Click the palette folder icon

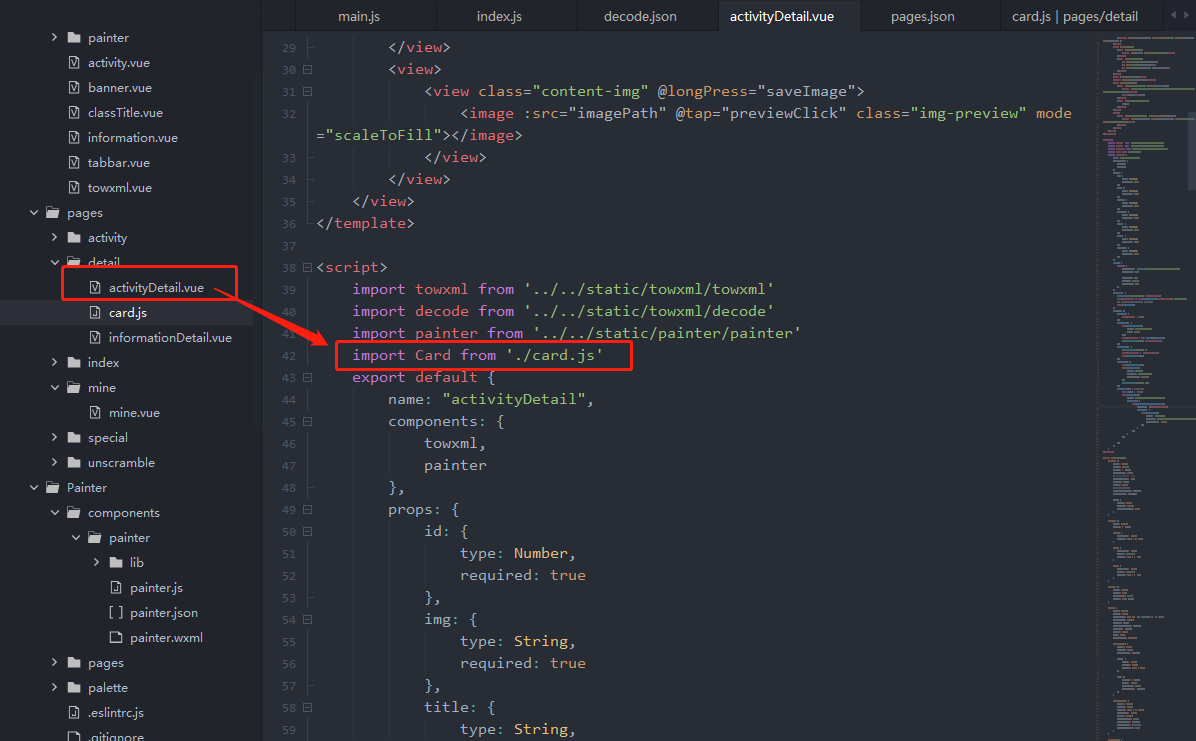(74, 688)
